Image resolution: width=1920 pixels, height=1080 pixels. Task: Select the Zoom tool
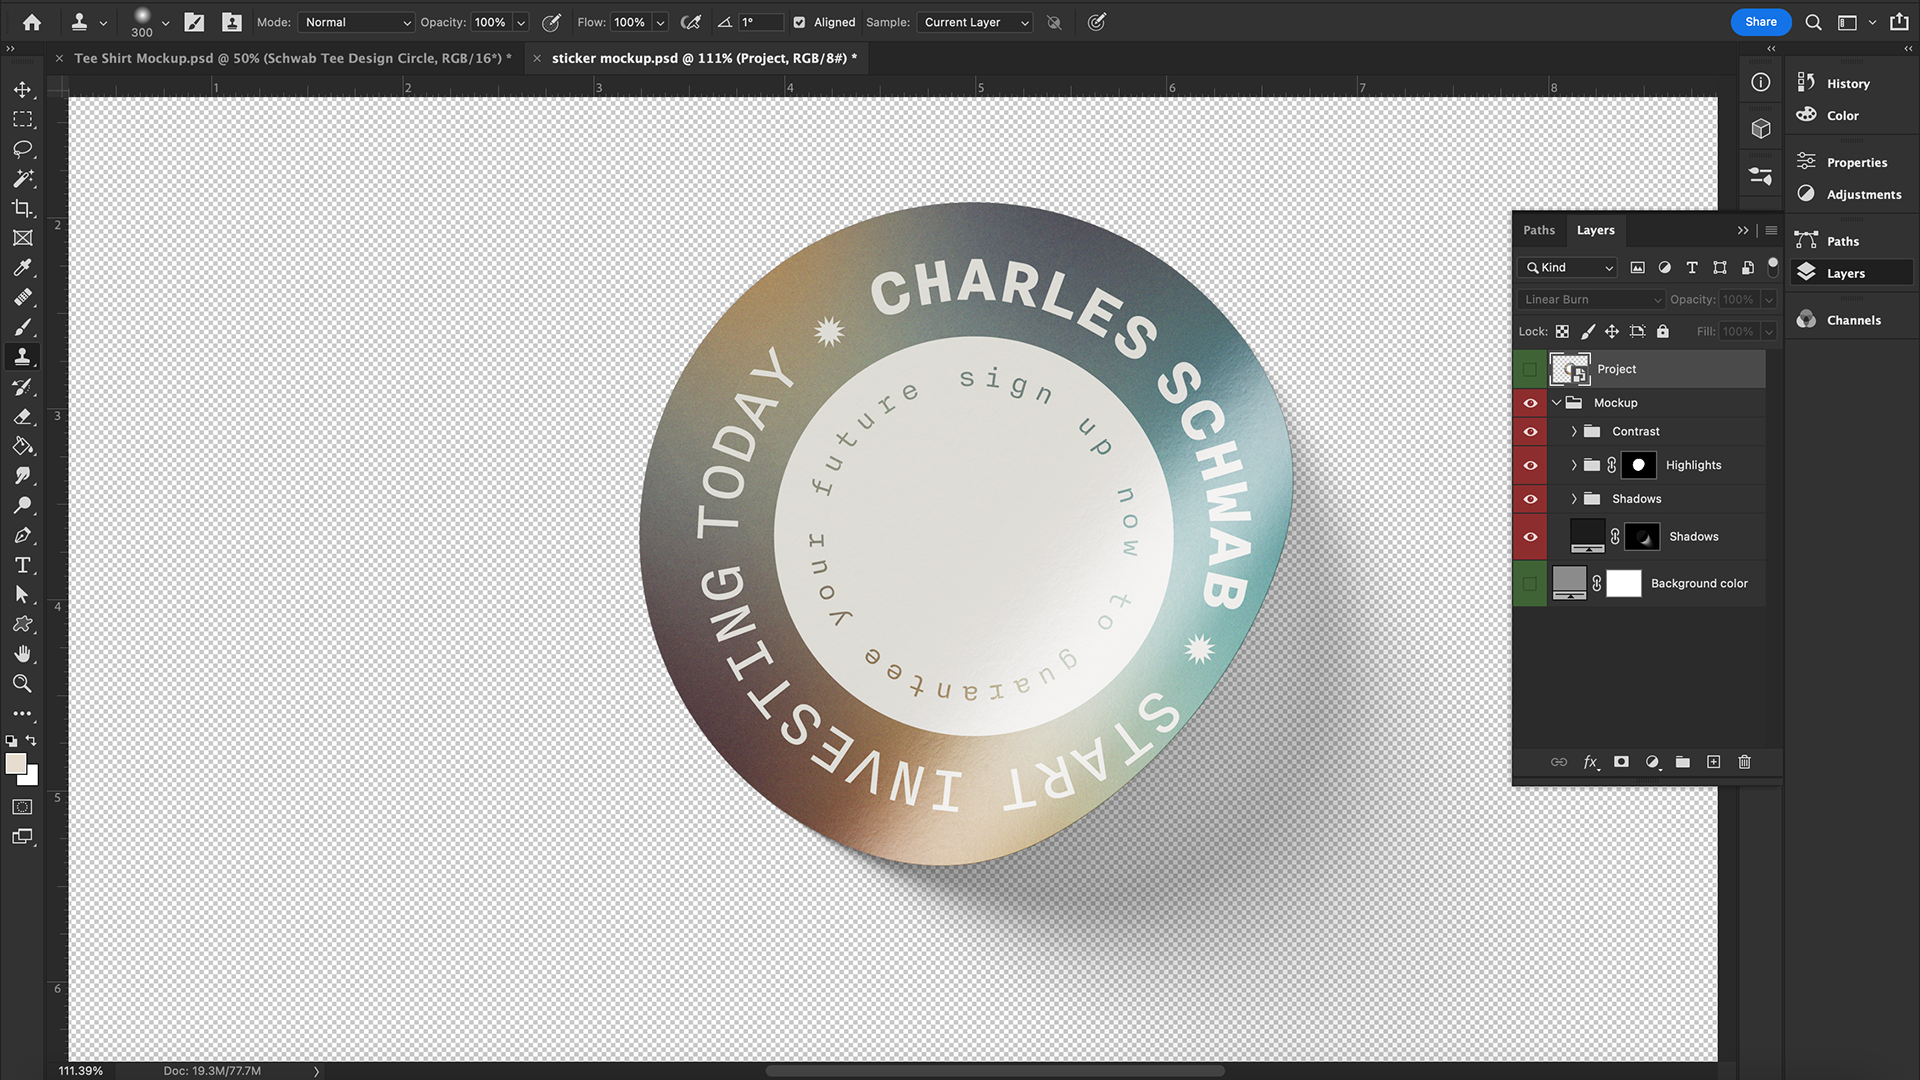pyautogui.click(x=22, y=683)
